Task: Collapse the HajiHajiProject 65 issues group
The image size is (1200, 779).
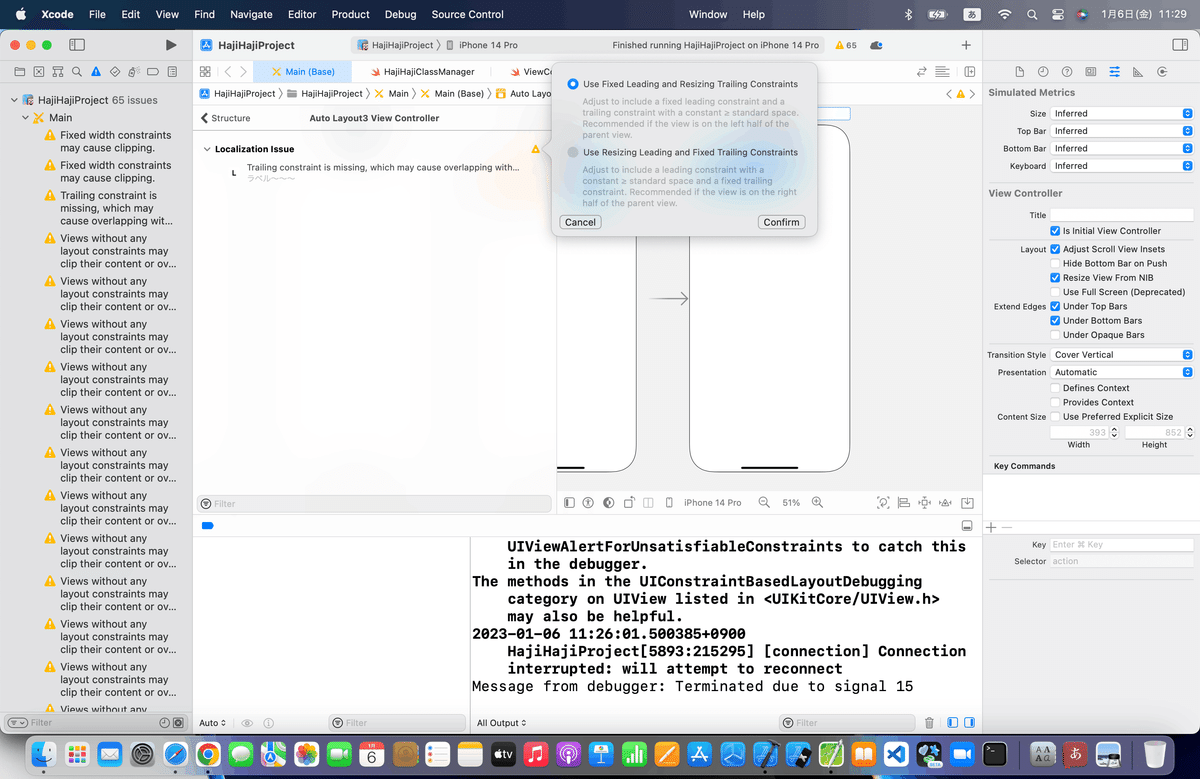Action: point(14,101)
